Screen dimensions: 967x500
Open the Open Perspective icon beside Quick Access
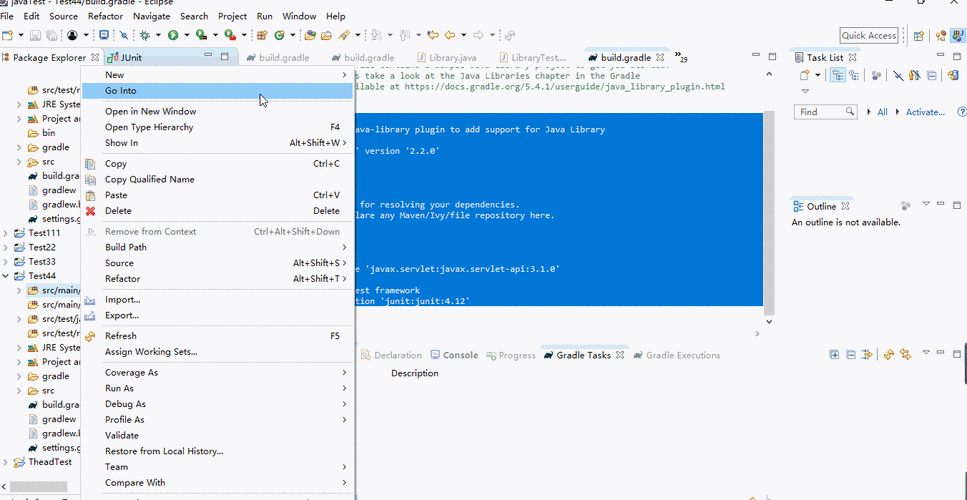pos(918,36)
